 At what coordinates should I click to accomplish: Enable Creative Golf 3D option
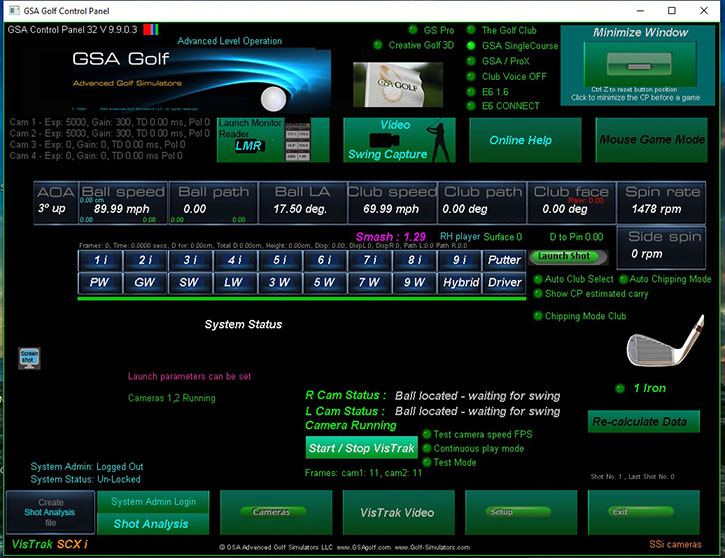(x=378, y=45)
